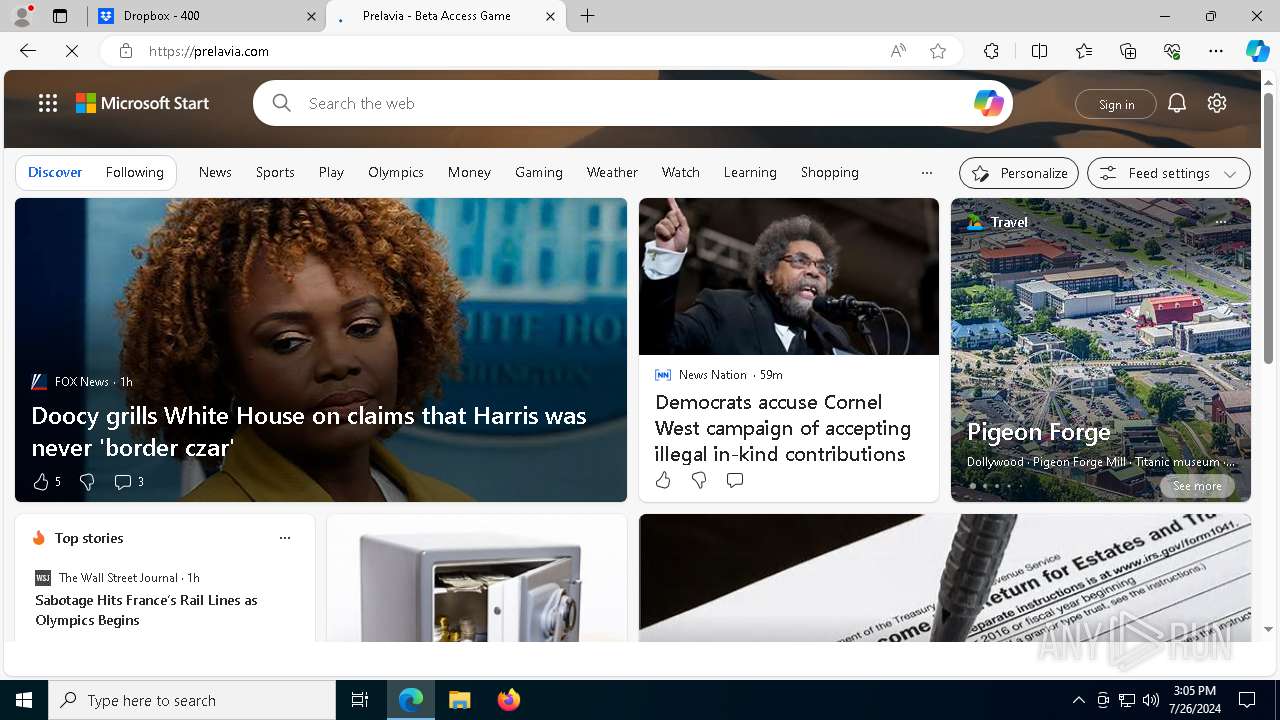
Task: Open the tax form image story
Action: click(945, 578)
